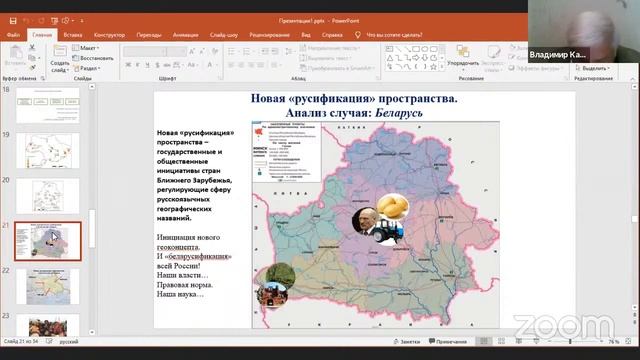Click the Примечания comments button in status bar
Viewport: 640px width, 360px height.
(448, 342)
